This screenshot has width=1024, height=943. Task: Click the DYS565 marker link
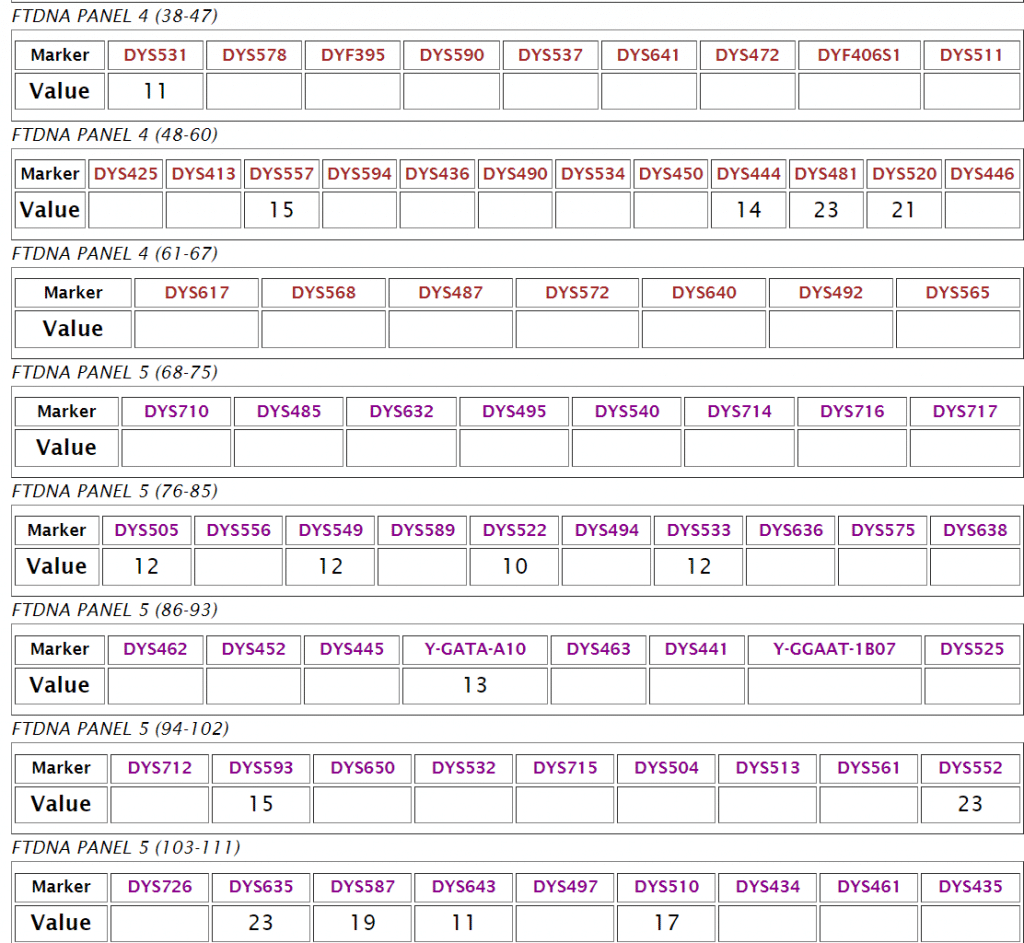pos(957,293)
